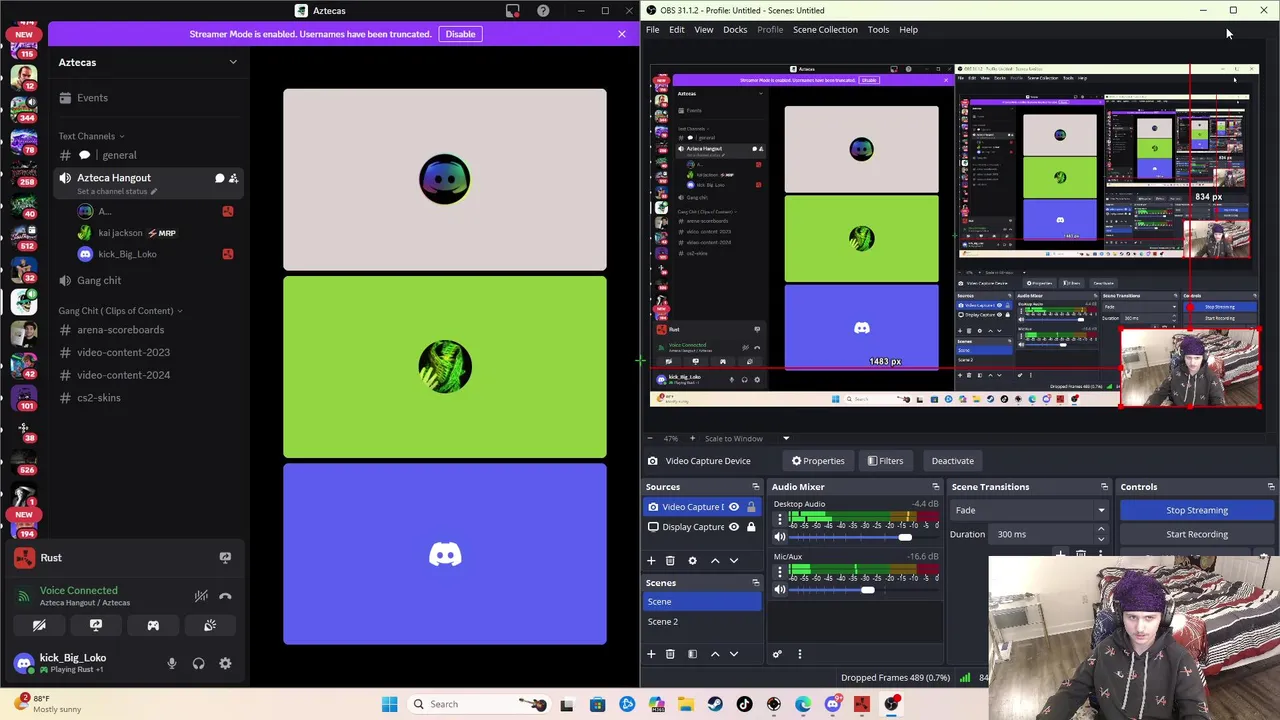Screen dimensions: 1280x720
Task: Click Deactivate for the capture device
Action: 953,461
